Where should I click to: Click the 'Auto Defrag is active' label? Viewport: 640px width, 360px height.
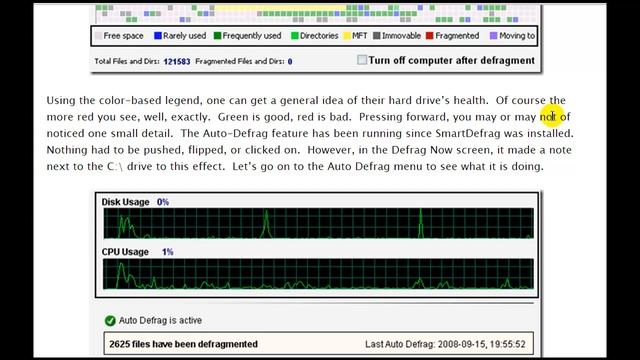tap(160, 320)
